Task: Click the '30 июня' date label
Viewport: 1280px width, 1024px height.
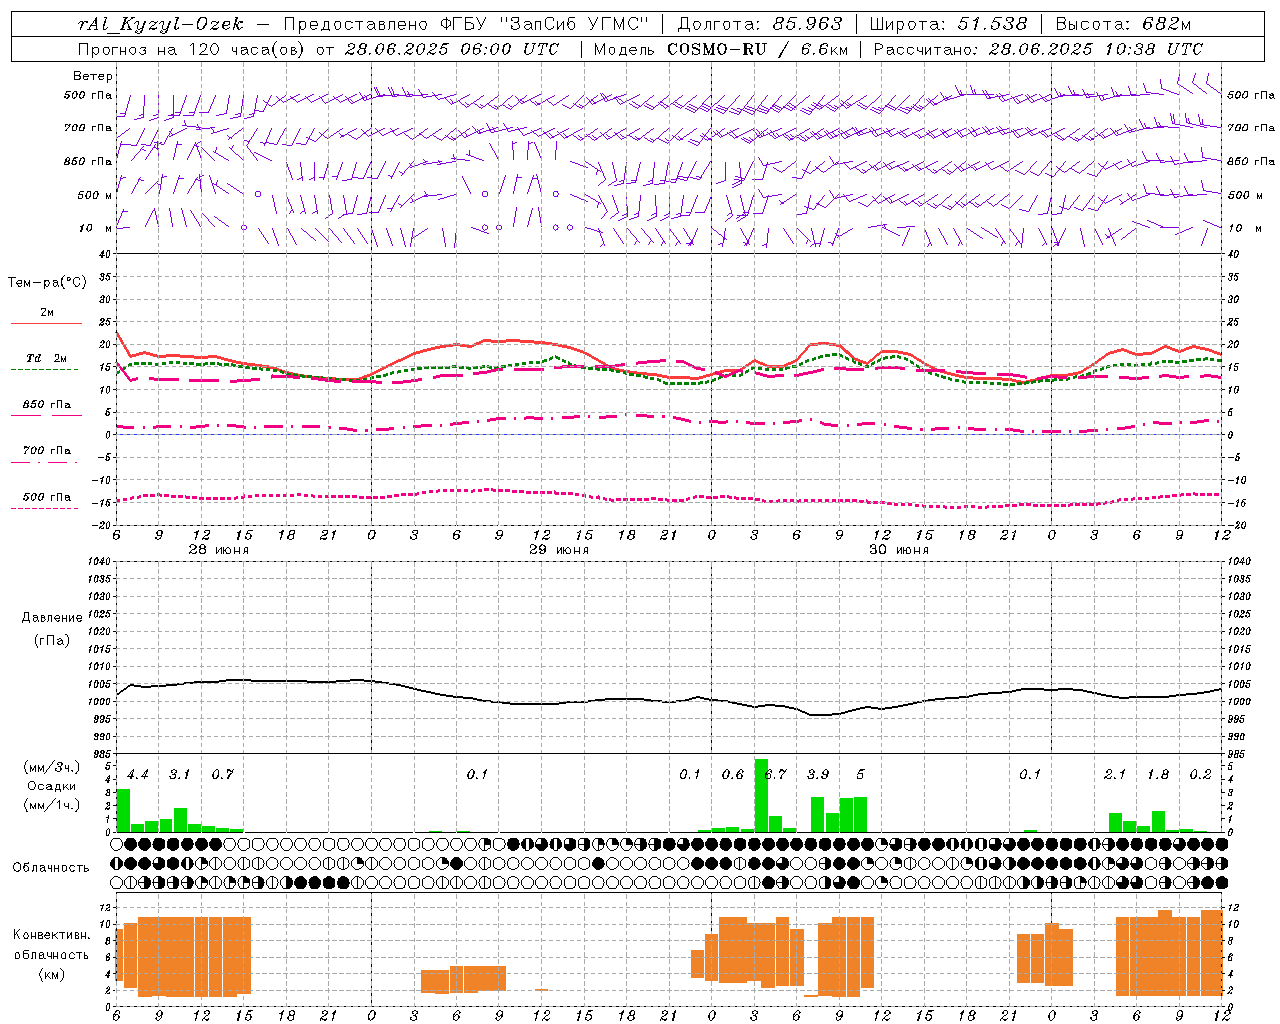Action: [x=899, y=550]
